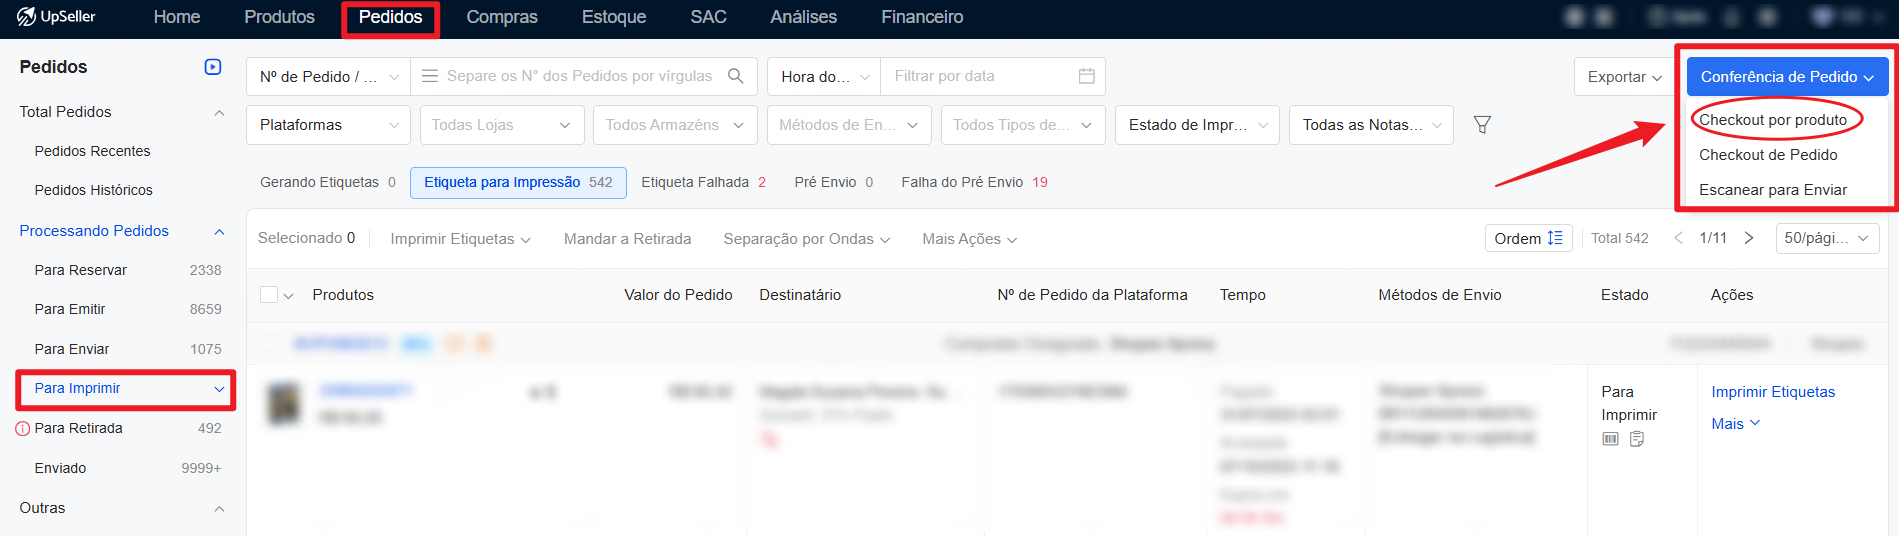
Task: Open the Todos Tipos de dropdown
Action: 1023,125
